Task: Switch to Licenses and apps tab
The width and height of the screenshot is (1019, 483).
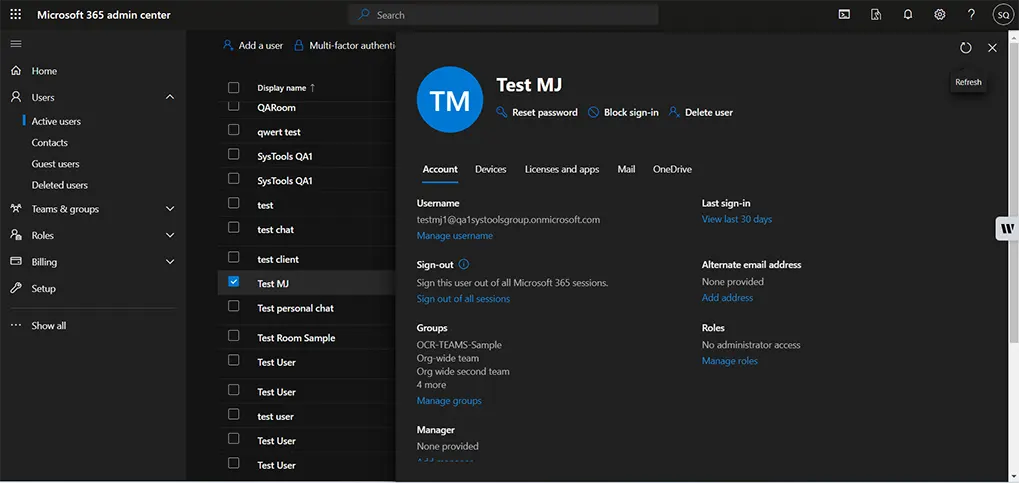Action: (x=562, y=169)
